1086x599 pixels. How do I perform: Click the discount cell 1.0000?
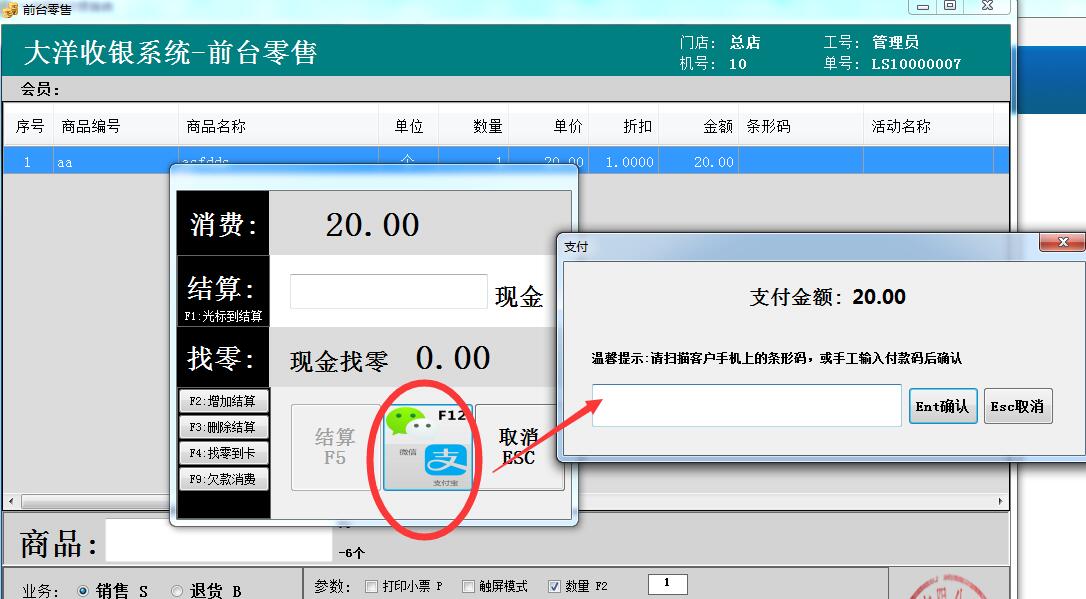(x=623, y=162)
